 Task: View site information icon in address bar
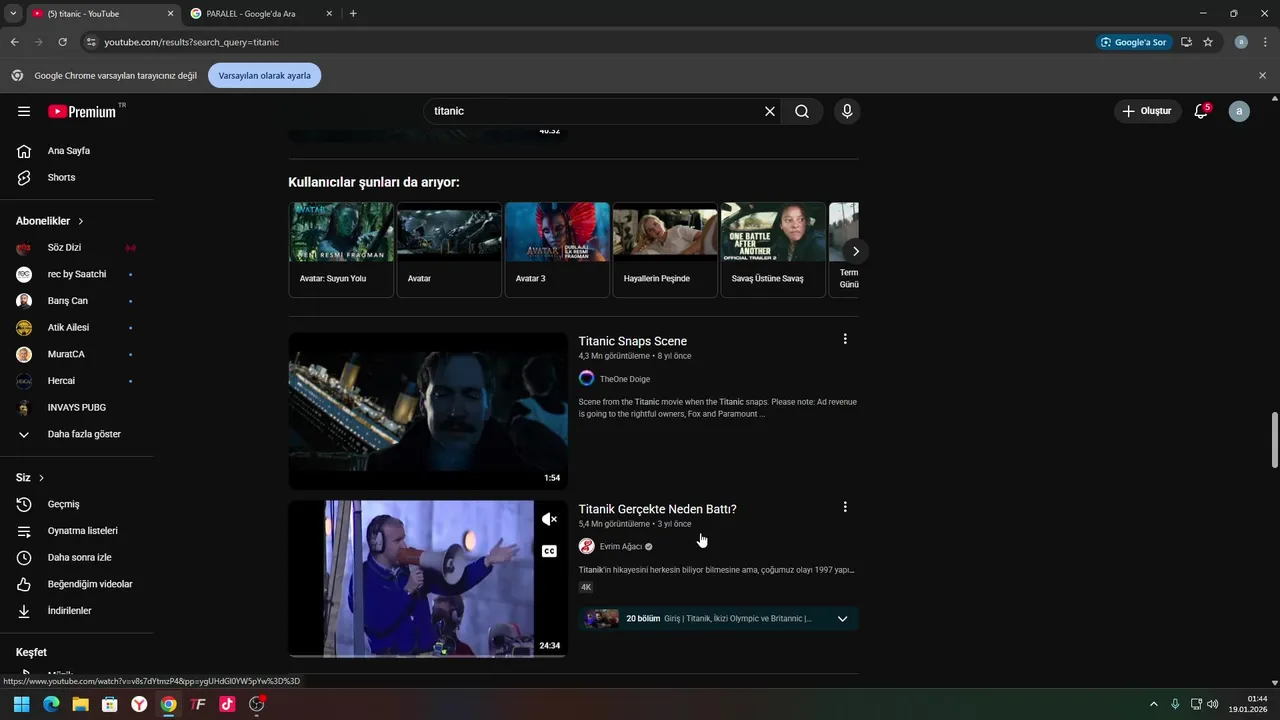point(91,42)
